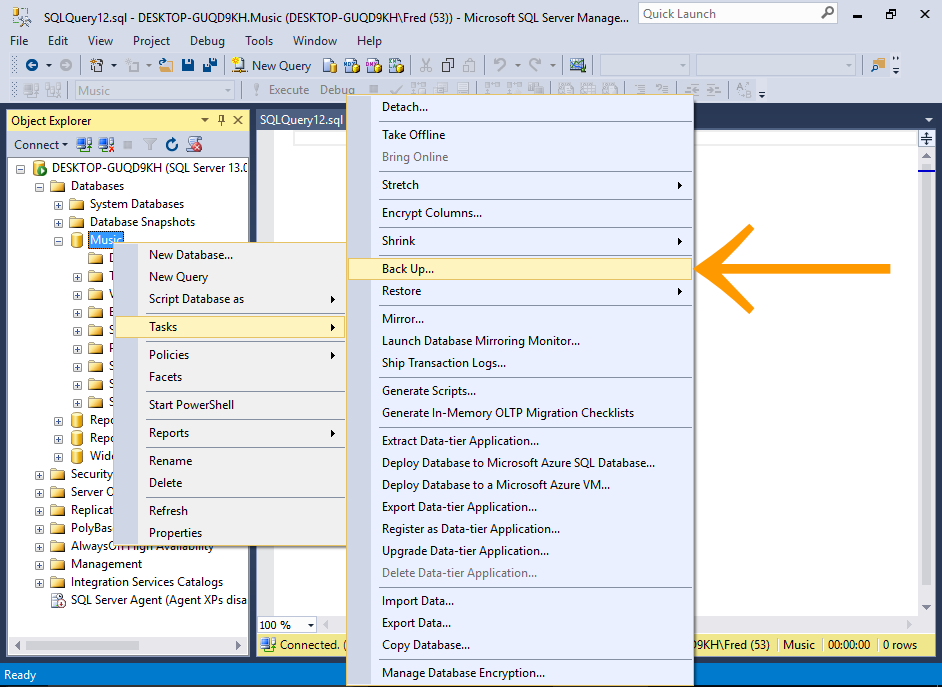The width and height of the screenshot is (942, 687).
Task: Expand the System Databases folder node
Action: [x=59, y=204]
